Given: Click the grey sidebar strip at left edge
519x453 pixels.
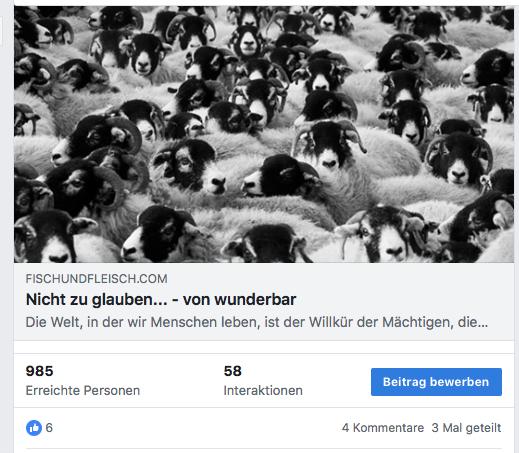Looking at the screenshot, I should tap(6, 227).
